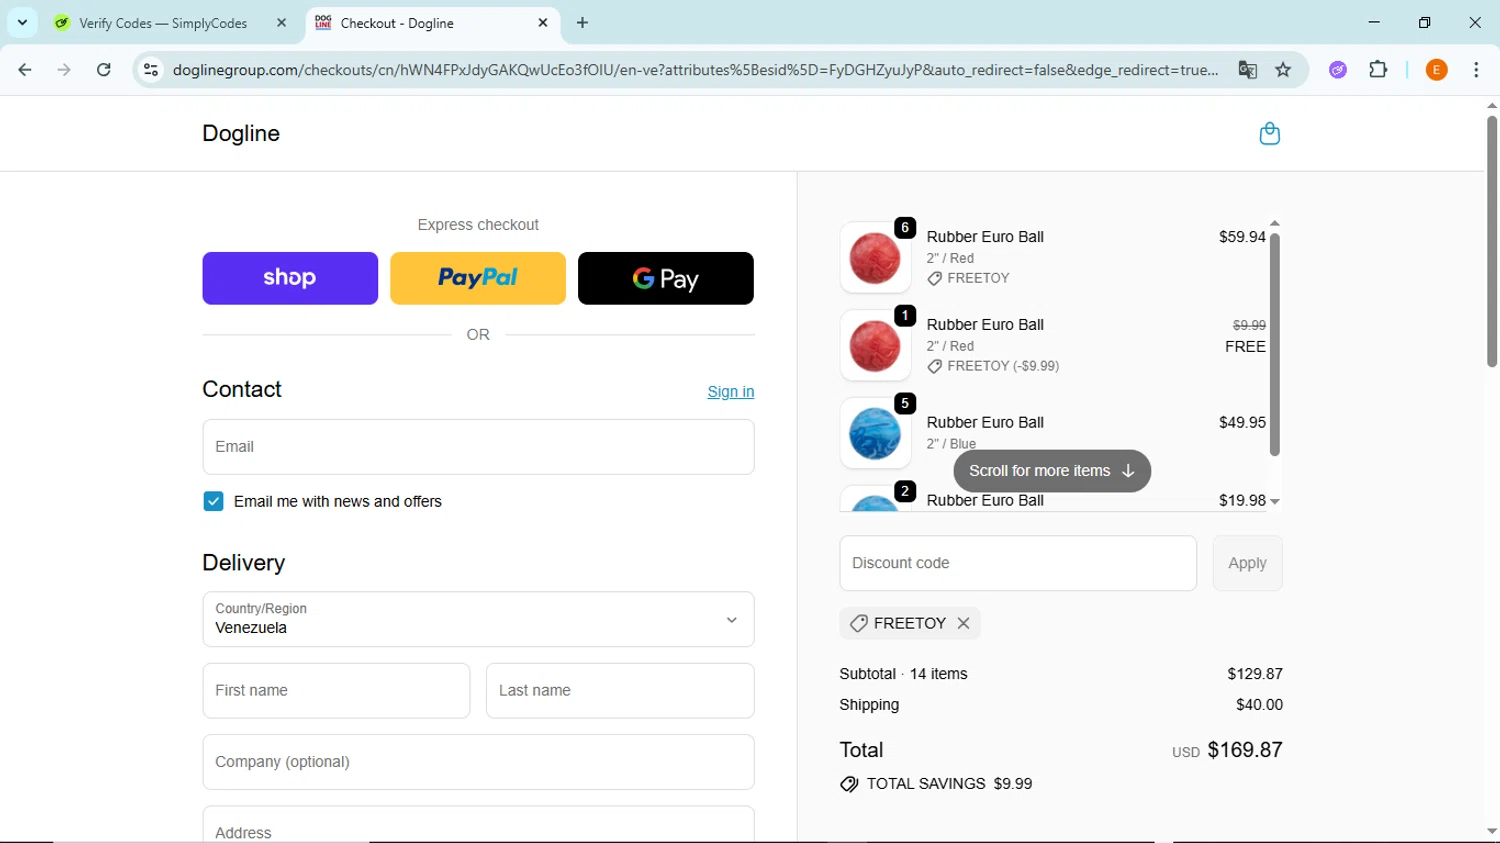Click the Sign in link
The height and width of the screenshot is (843, 1500).
click(x=731, y=392)
